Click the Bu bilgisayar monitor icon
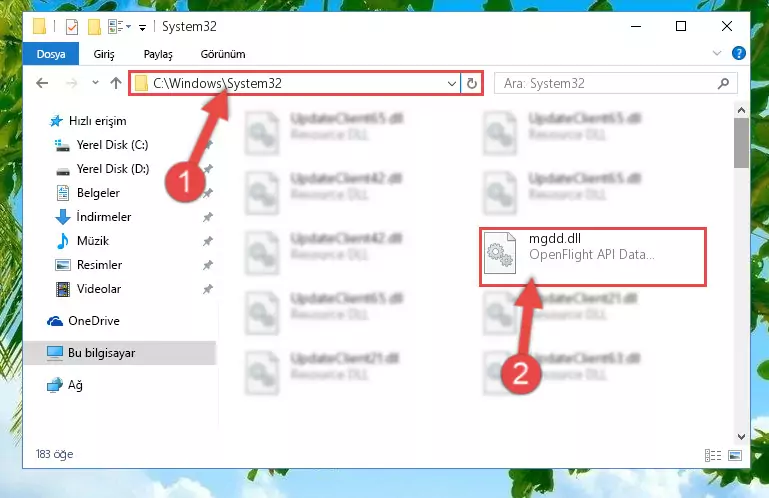The width and height of the screenshot is (769, 498). tap(54, 353)
